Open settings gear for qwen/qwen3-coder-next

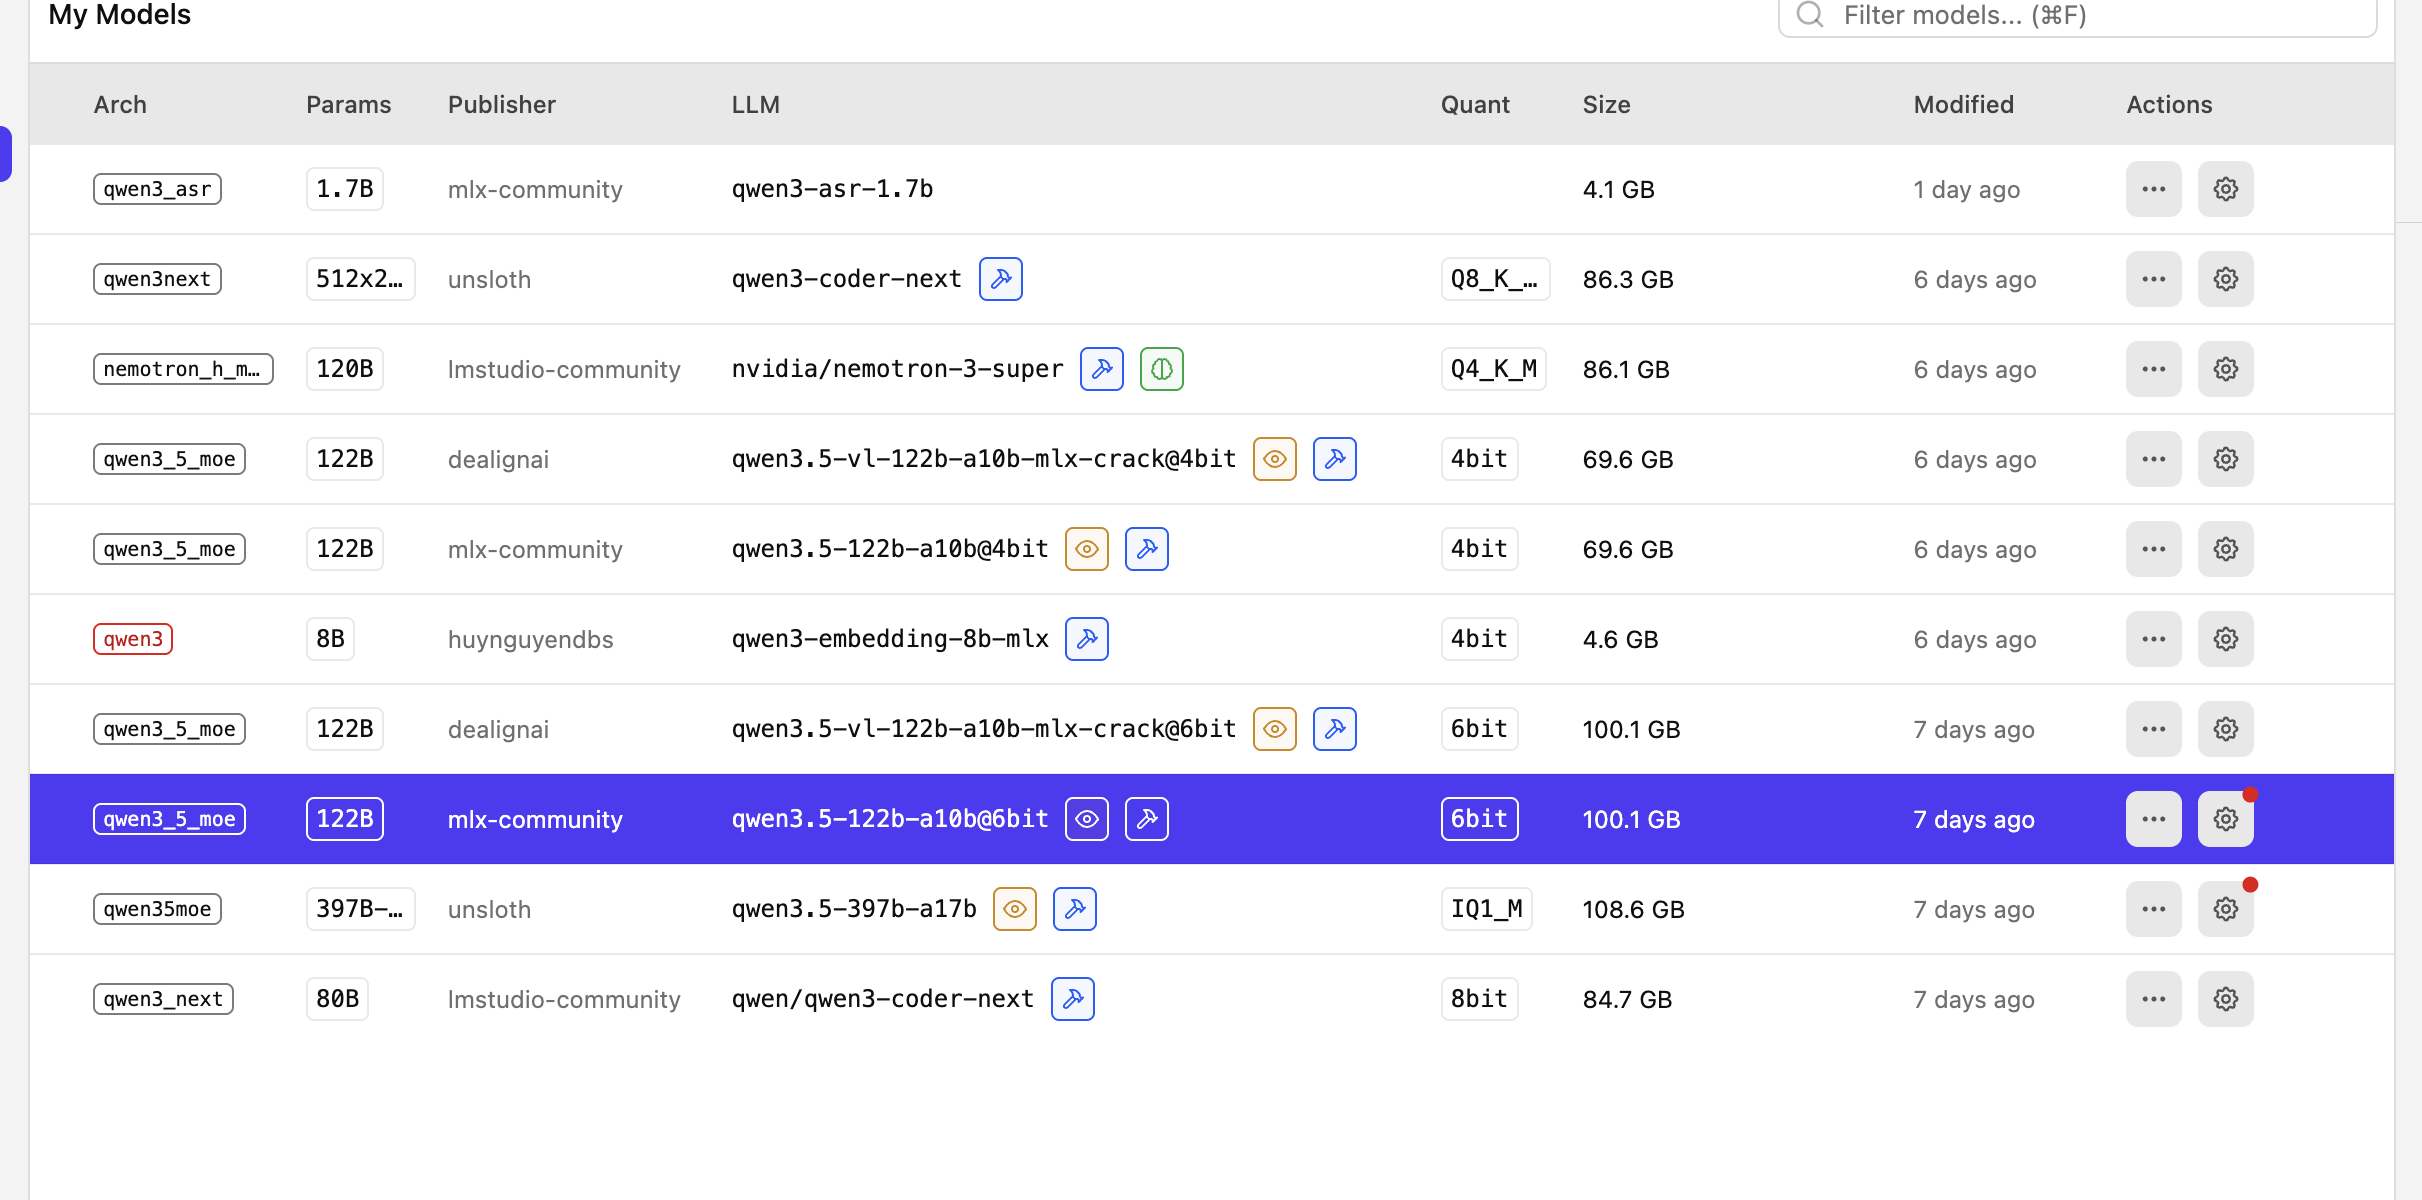click(2225, 999)
